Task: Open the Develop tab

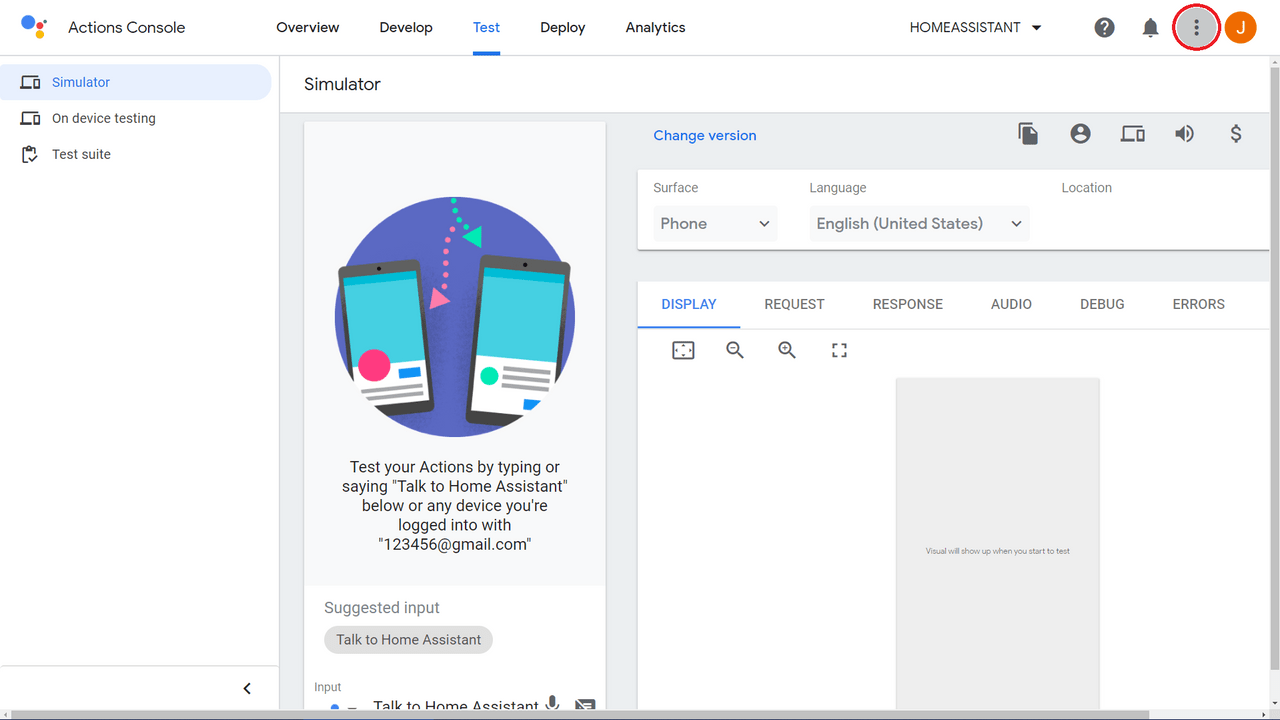Action: coord(406,27)
